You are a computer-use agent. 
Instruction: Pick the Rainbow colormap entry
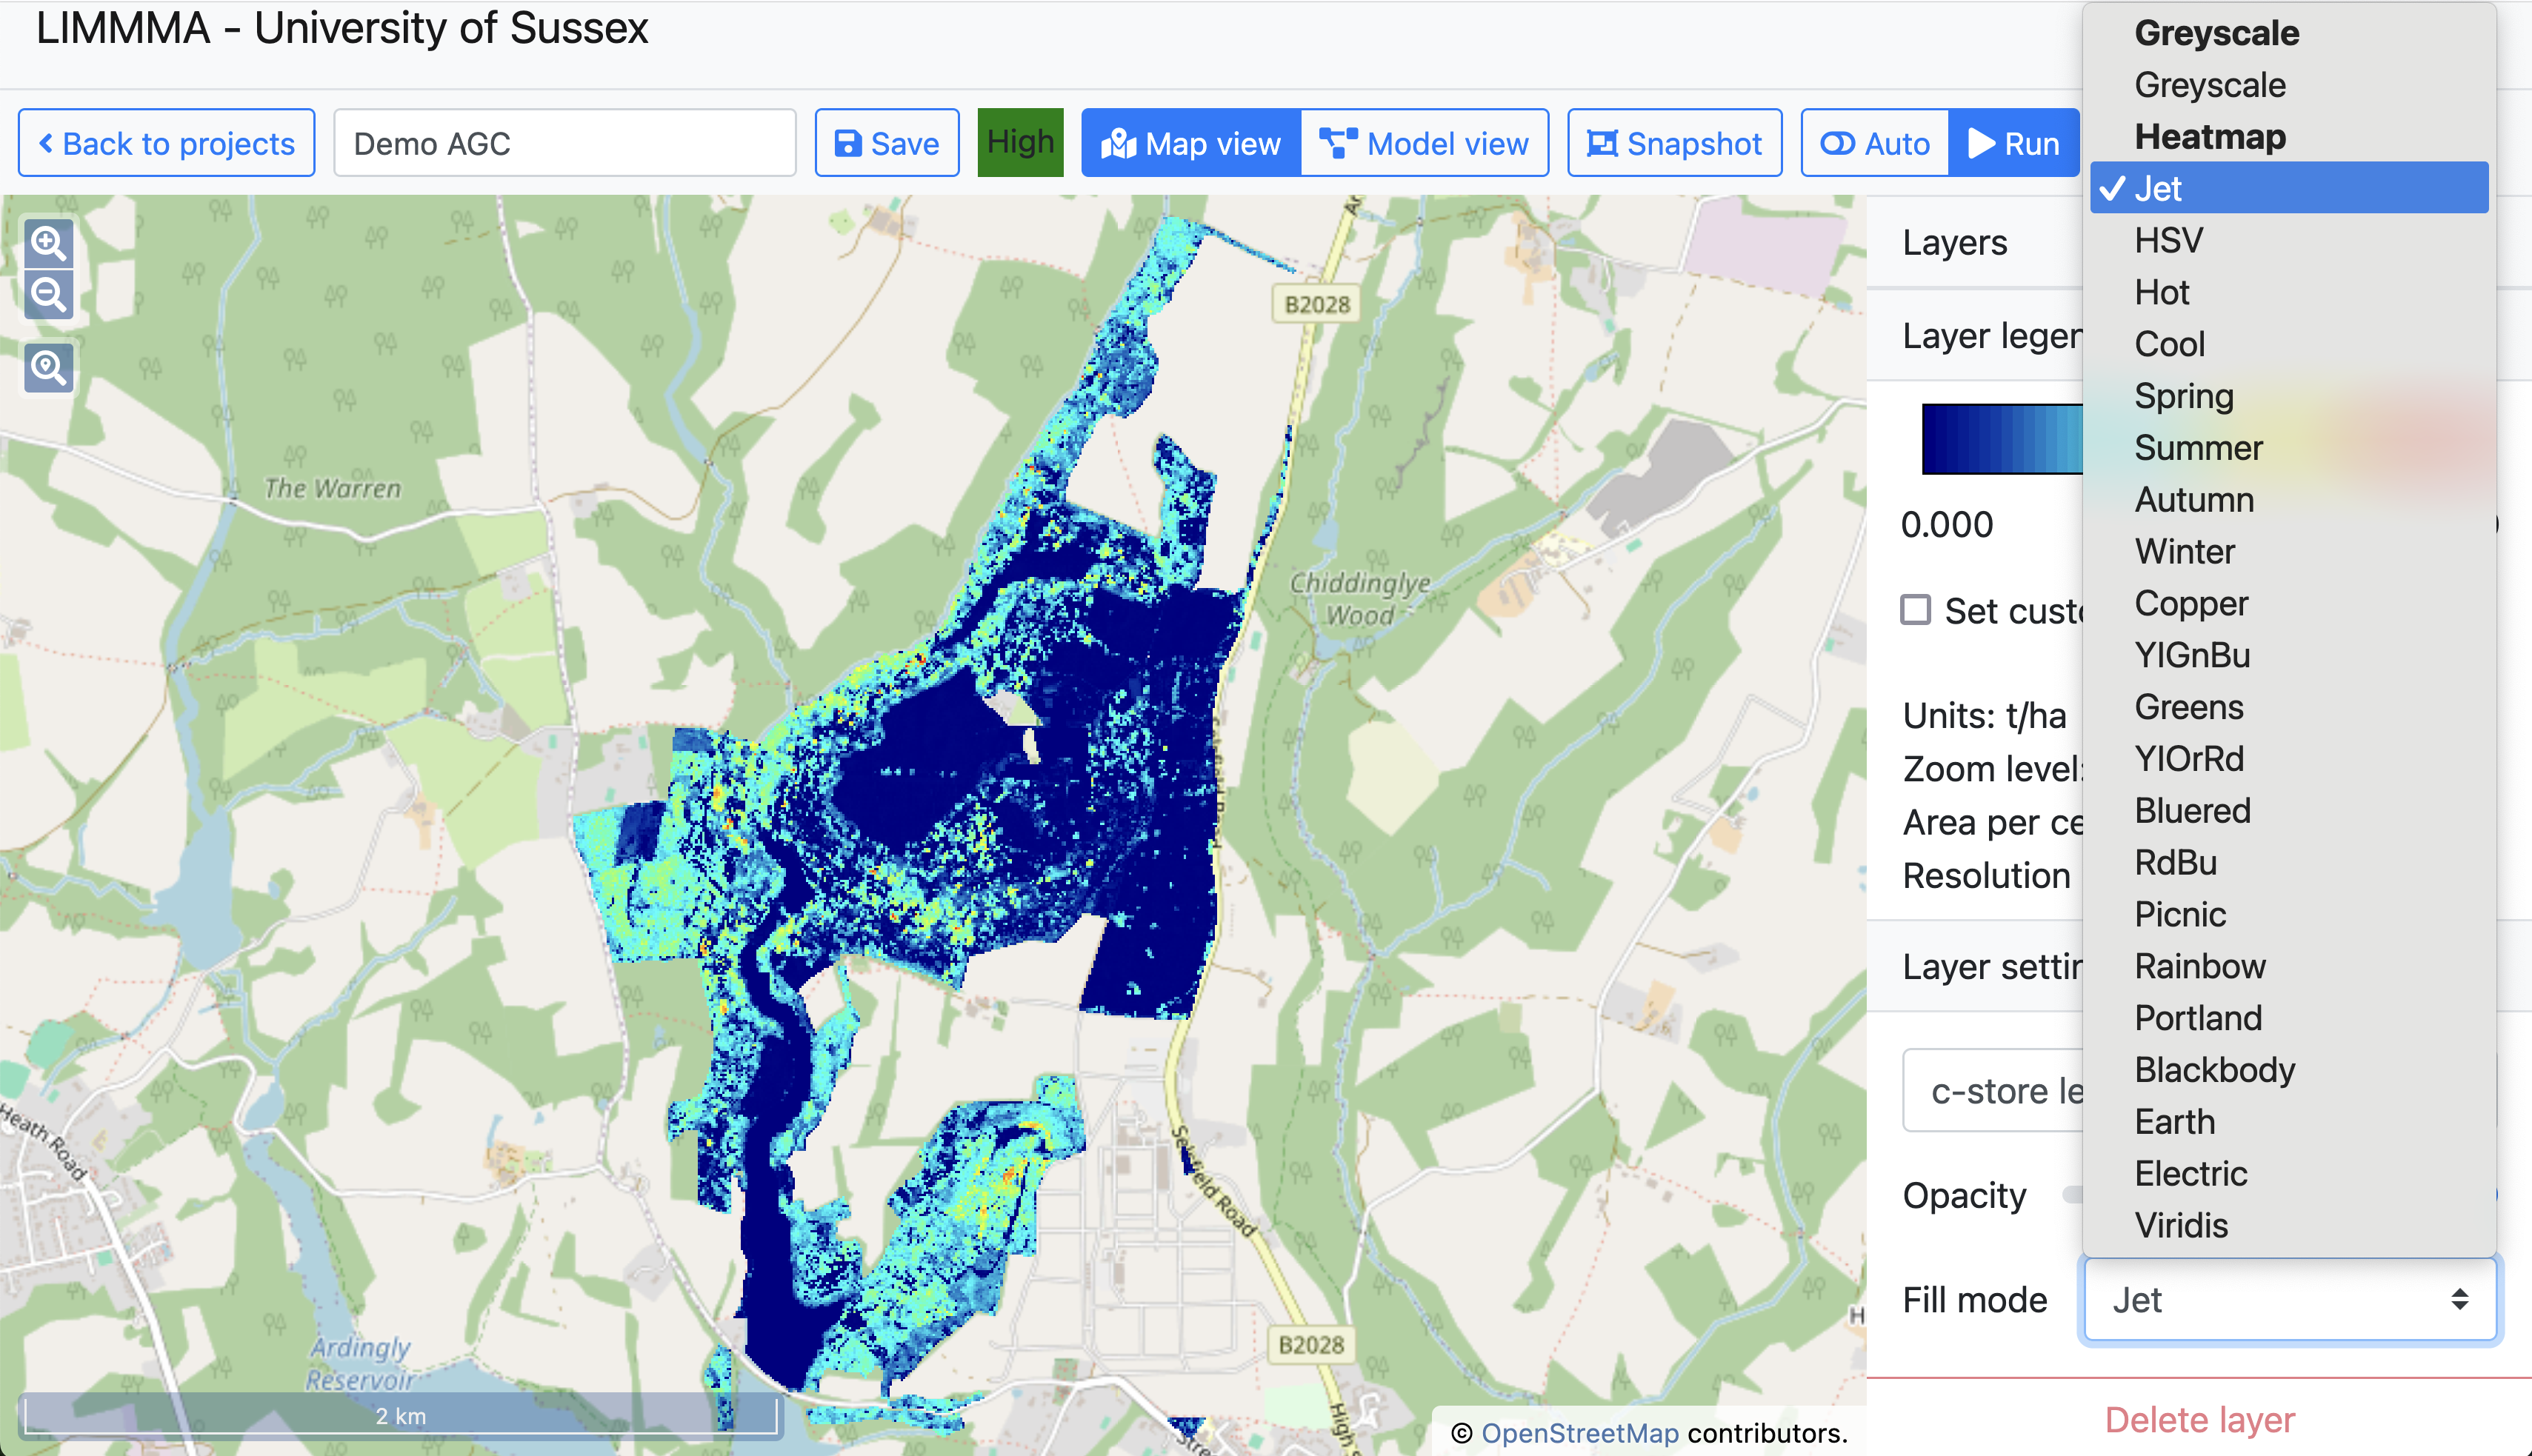pos(2199,966)
